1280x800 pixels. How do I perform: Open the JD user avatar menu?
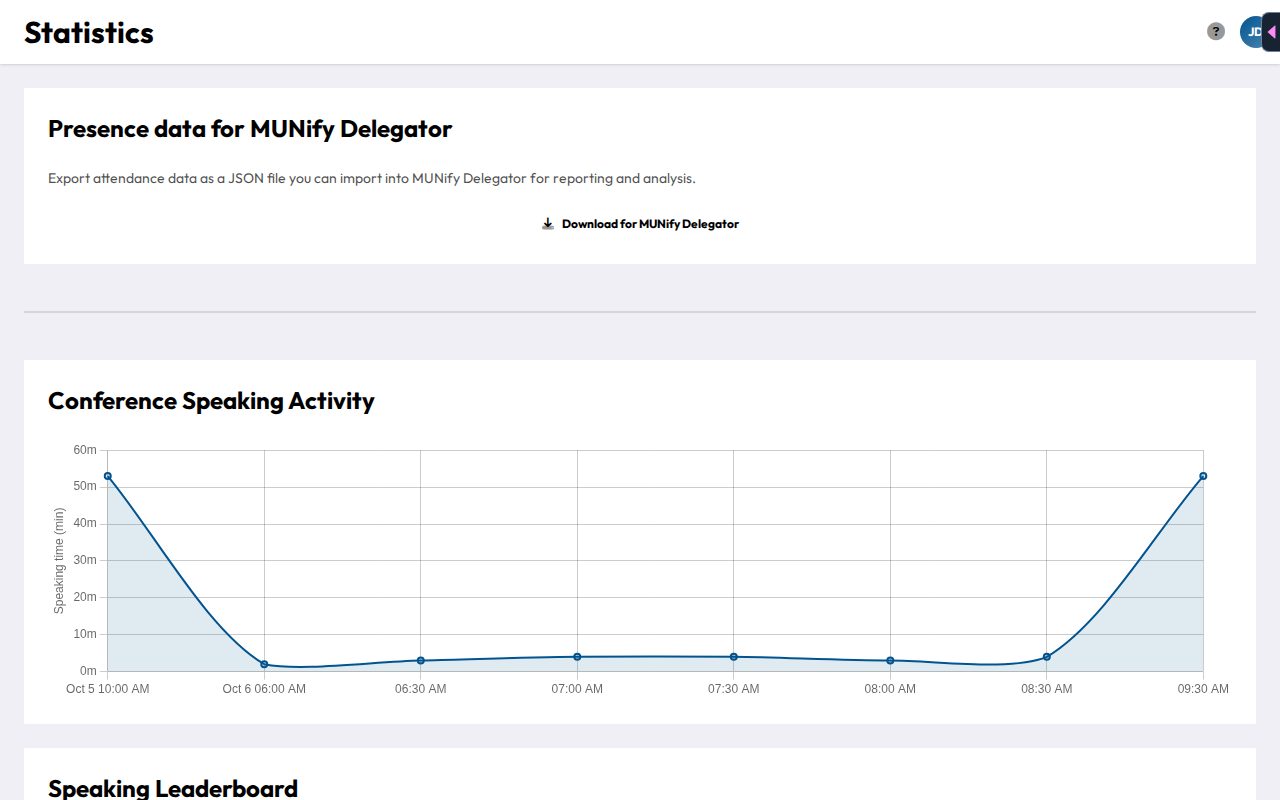click(1253, 31)
